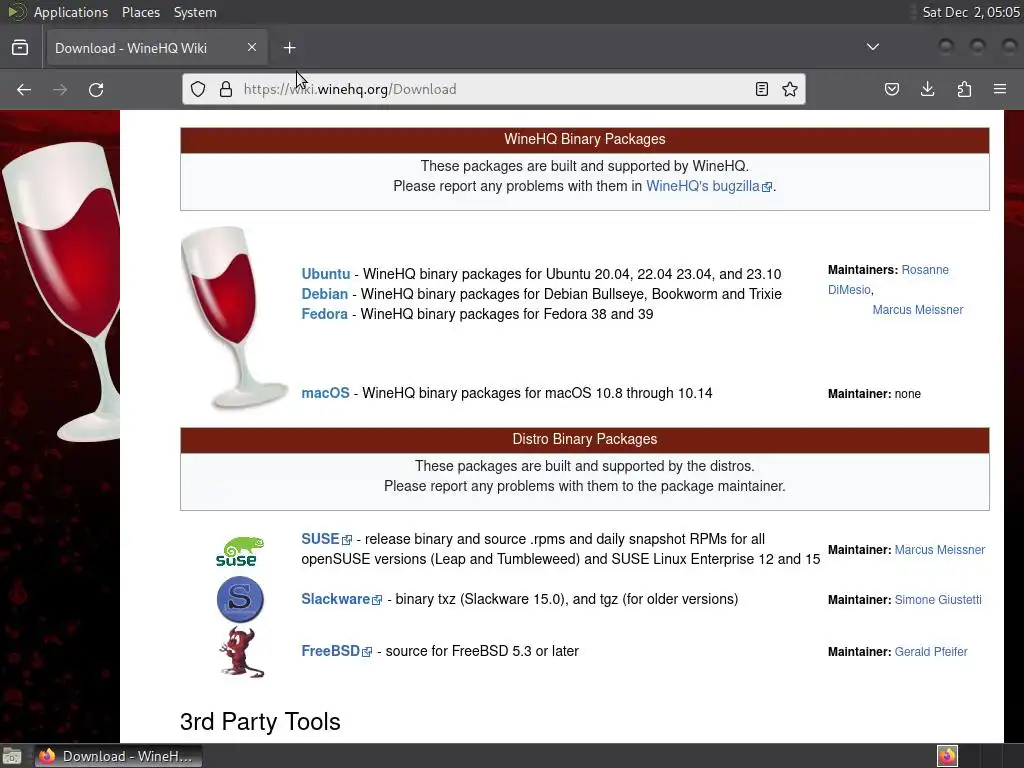
Task: Click the SUSE chameleon logo
Action: pos(240,551)
